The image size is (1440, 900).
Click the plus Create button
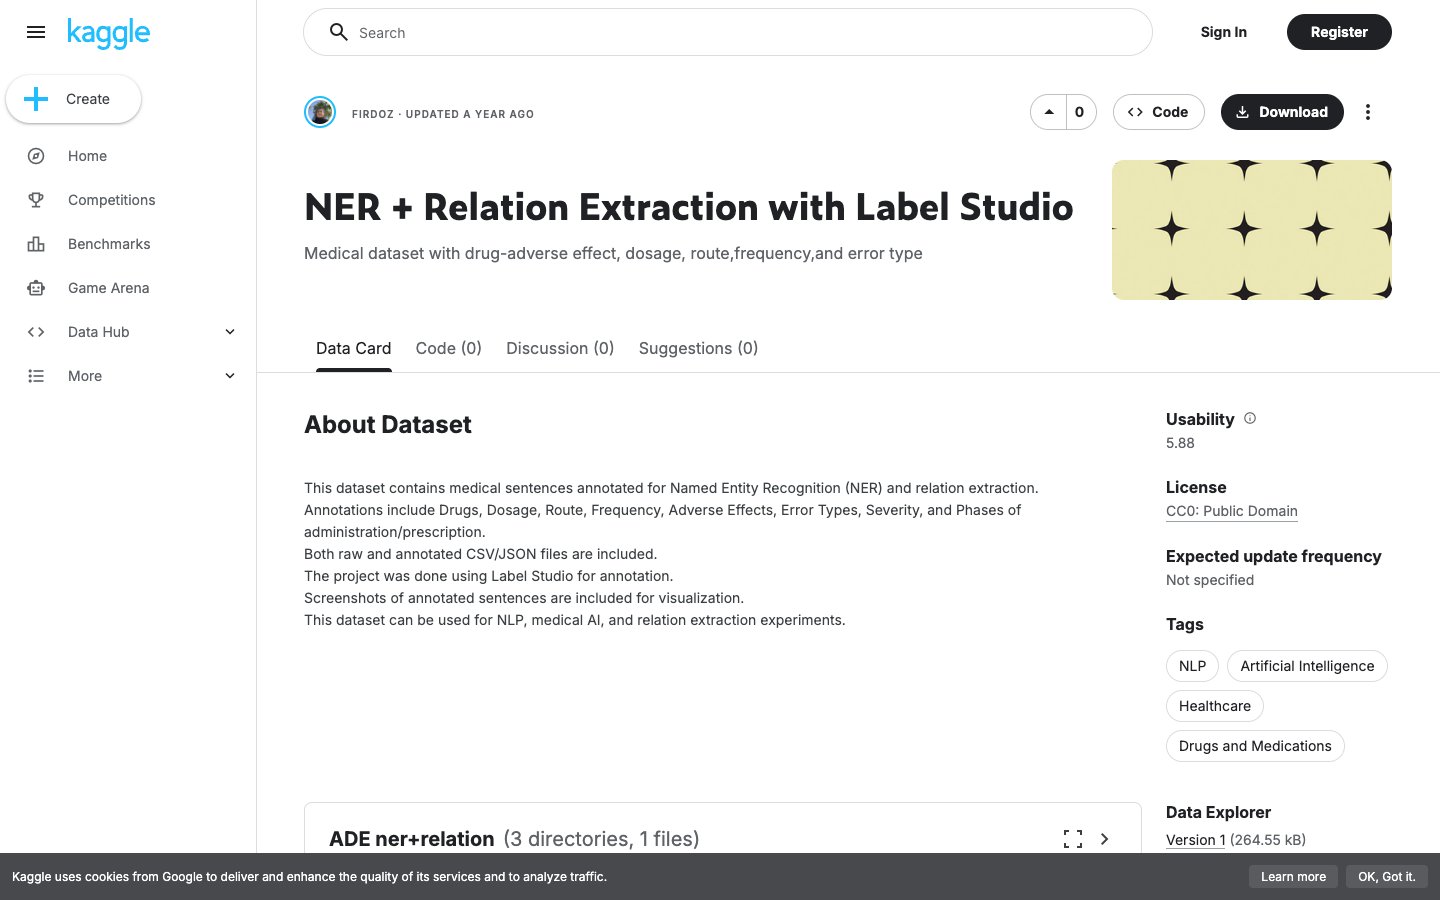pyautogui.click(x=73, y=99)
